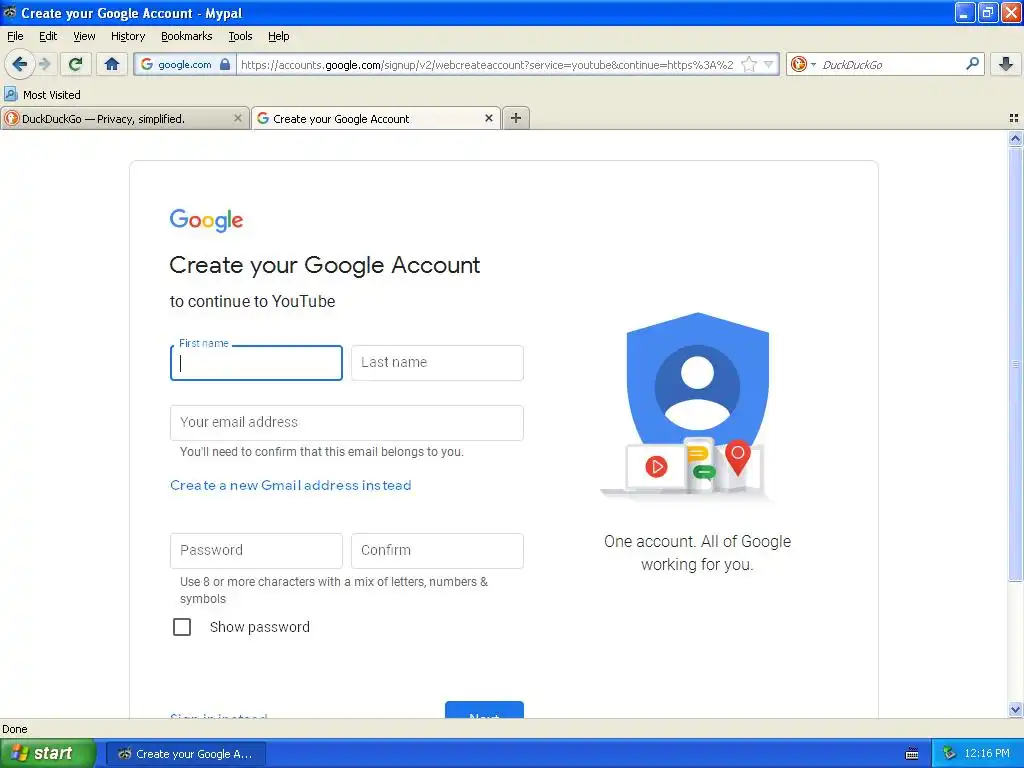Click the vertical scrollbar thumb
This screenshot has width=1024, height=768.
point(1015,363)
